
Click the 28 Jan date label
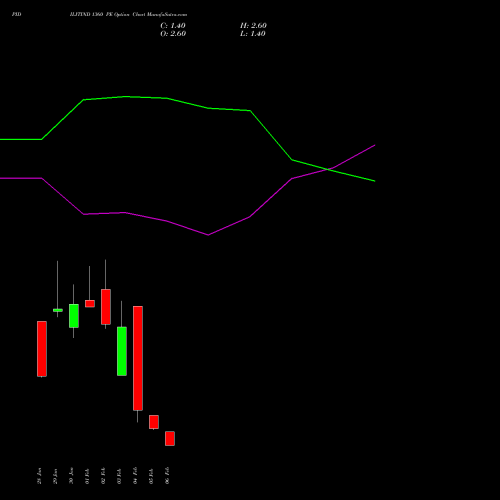pyautogui.click(x=39, y=476)
